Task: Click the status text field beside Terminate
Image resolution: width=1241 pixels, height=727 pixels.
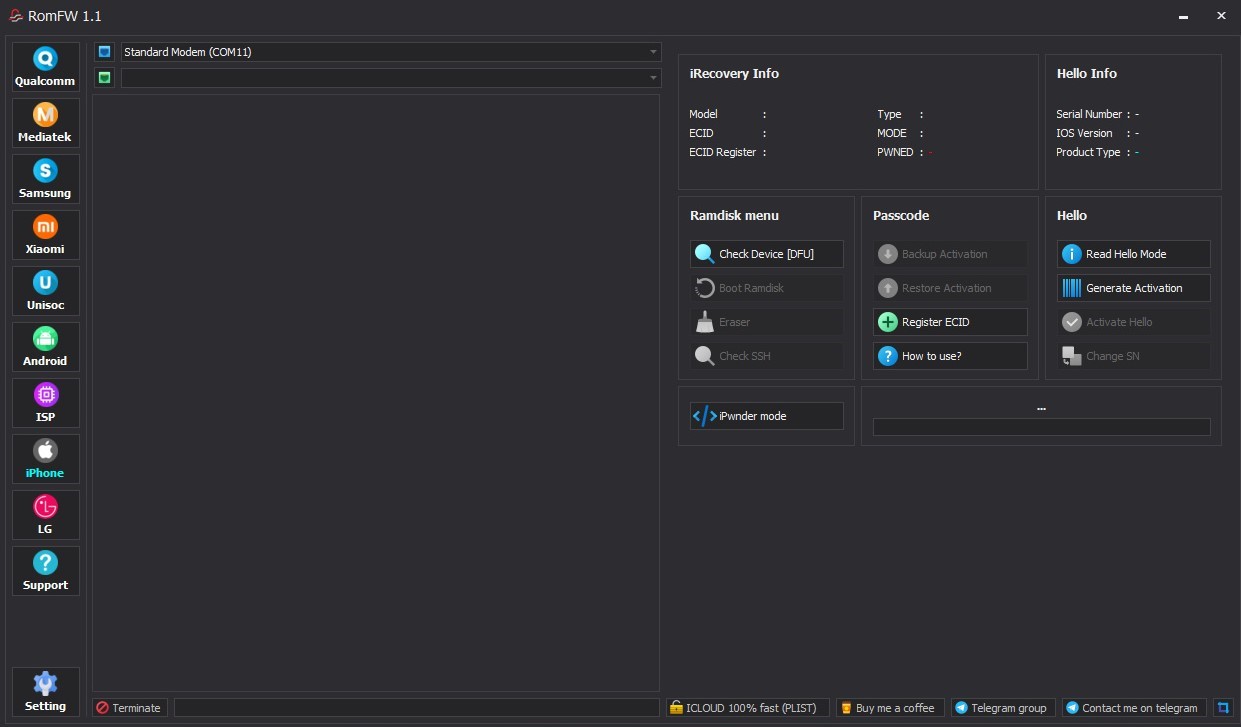Action: pos(417,708)
